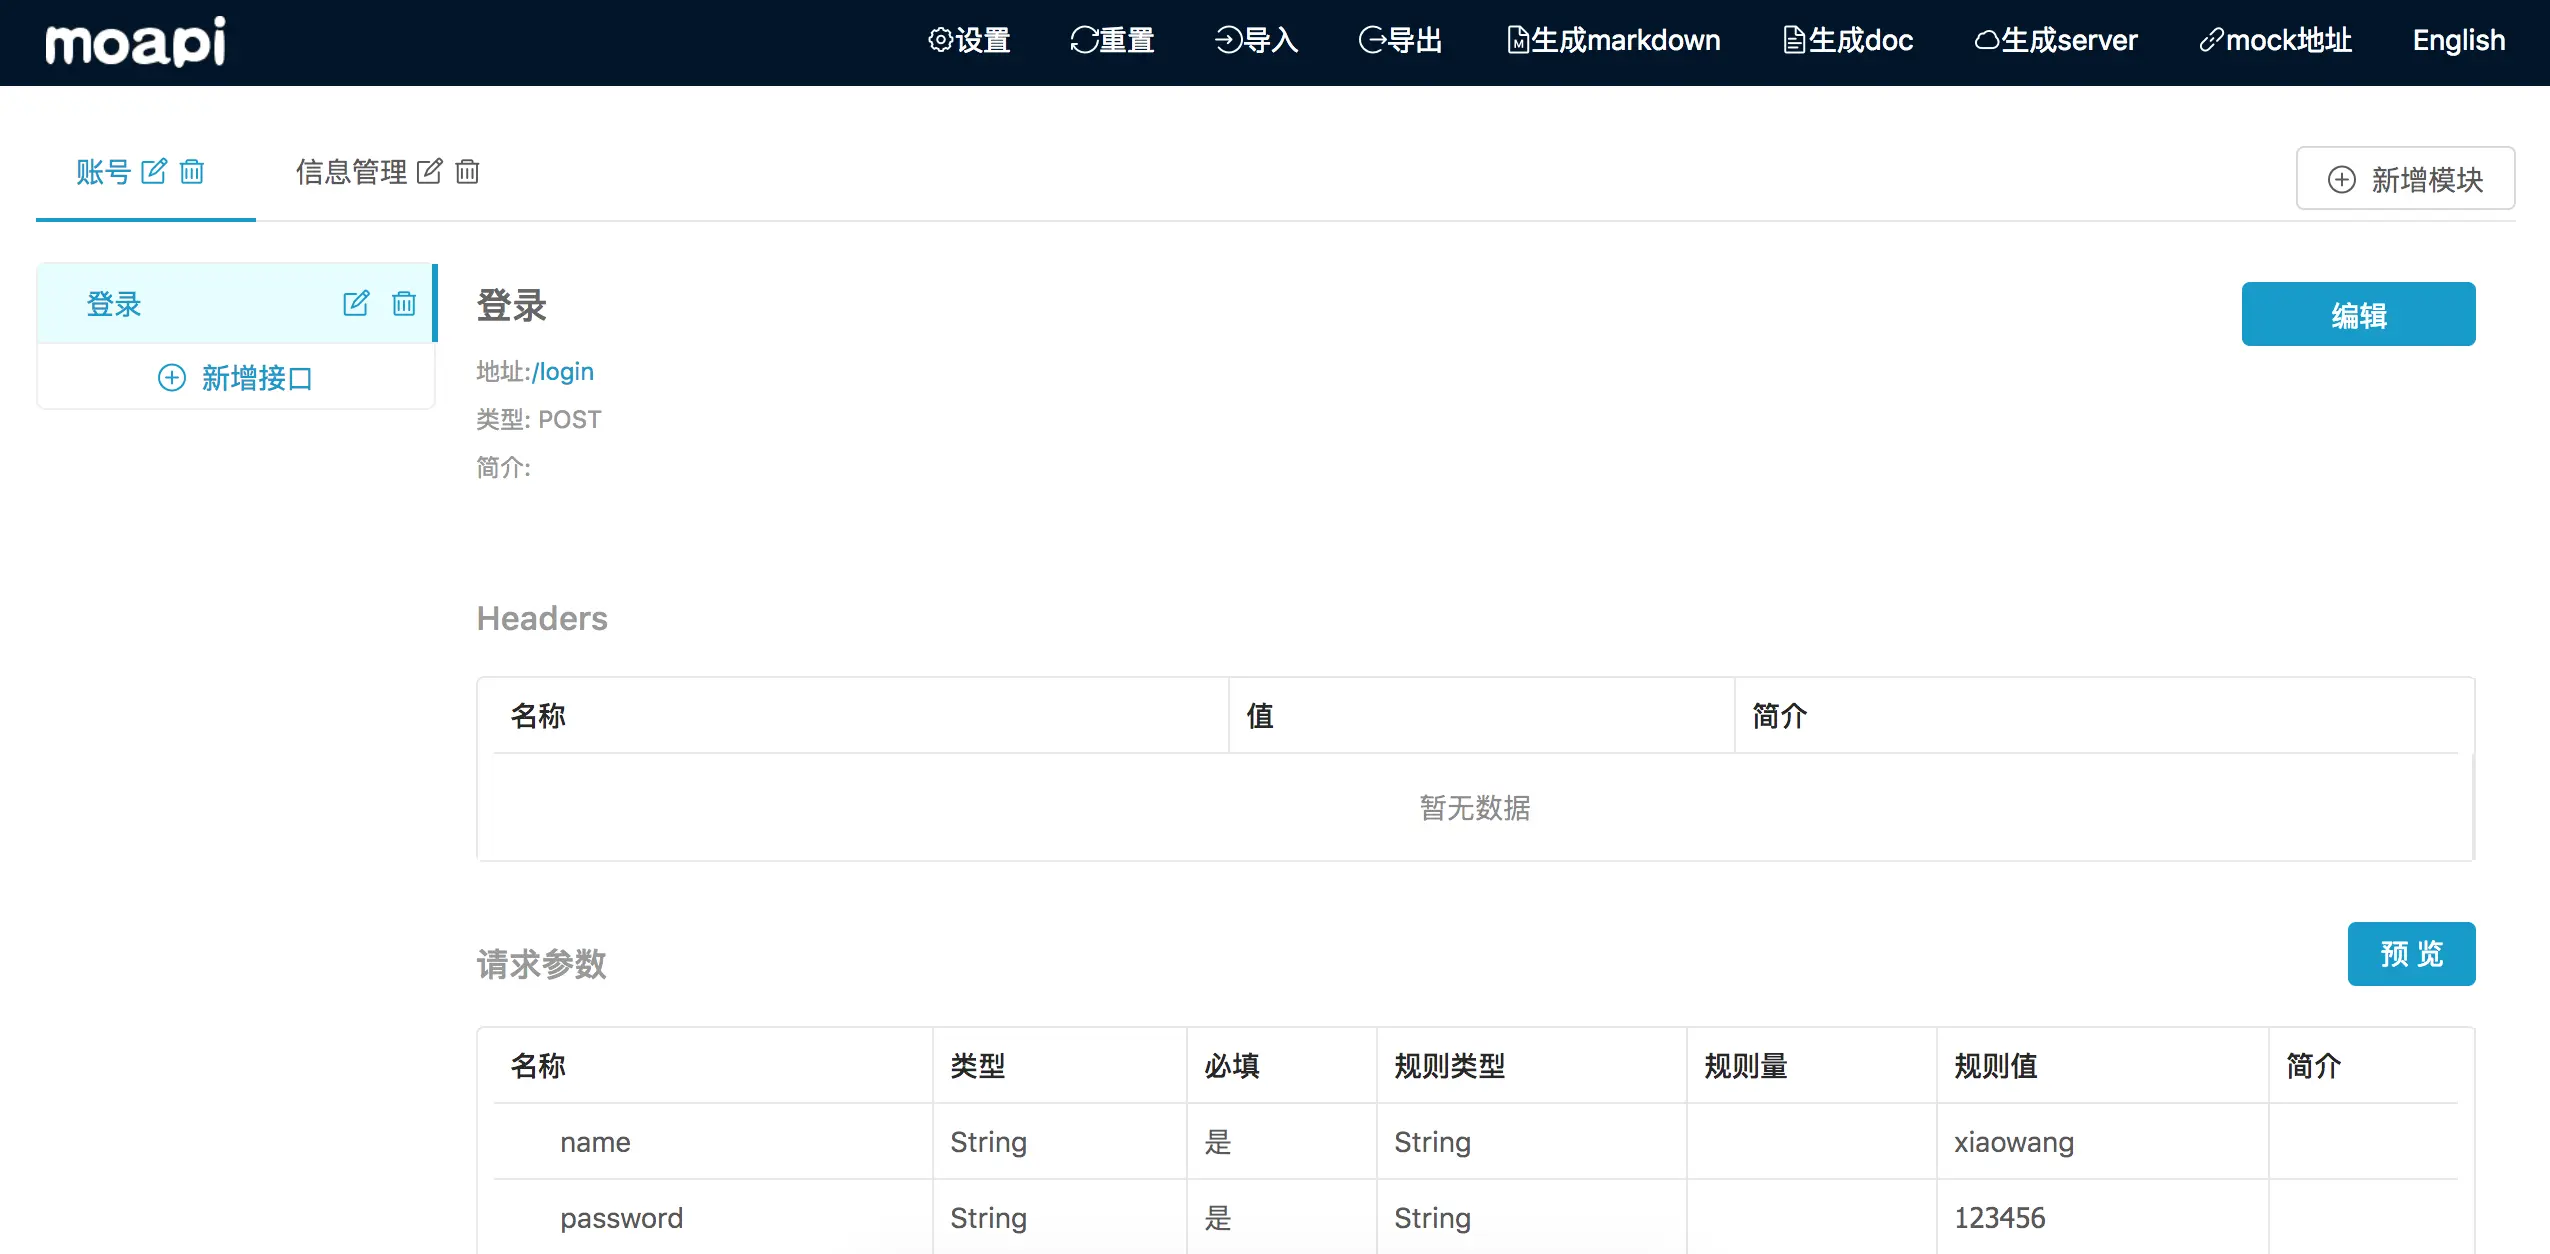Switch to the 信息管理 tab
Image resolution: width=2550 pixels, height=1254 pixels.
coord(351,171)
